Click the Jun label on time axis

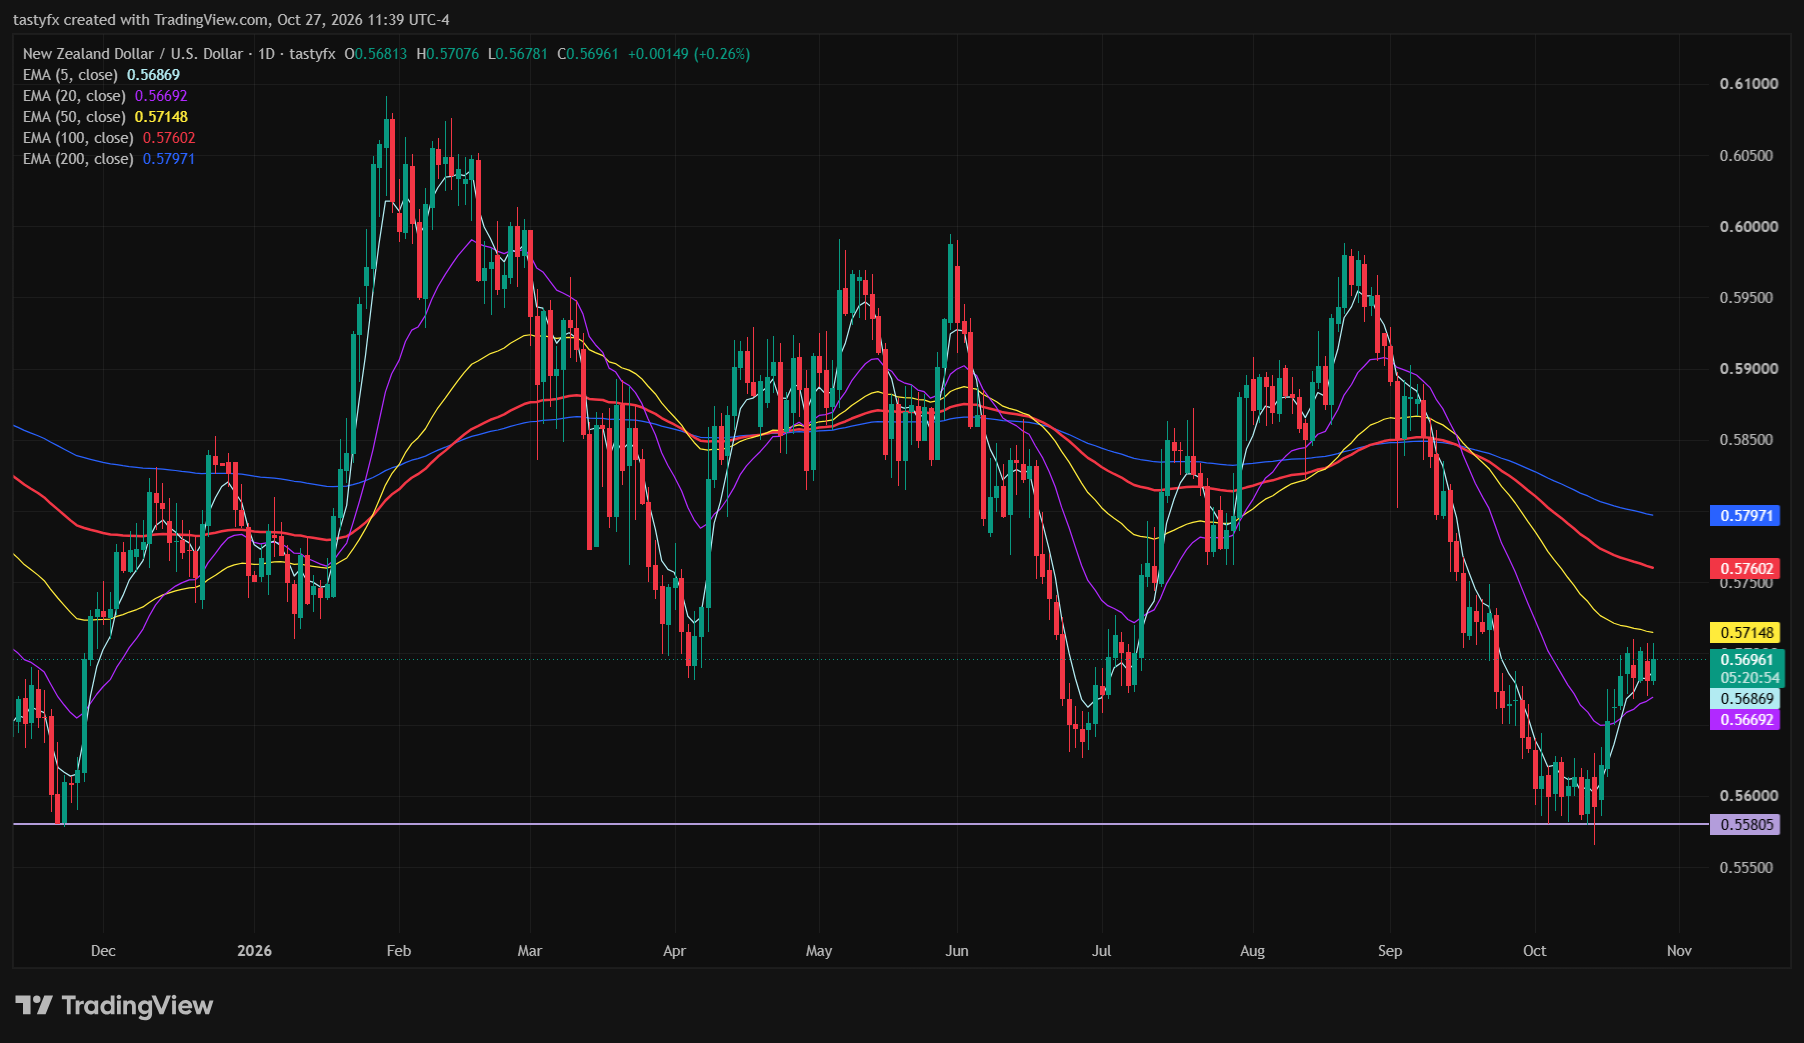coord(957,951)
